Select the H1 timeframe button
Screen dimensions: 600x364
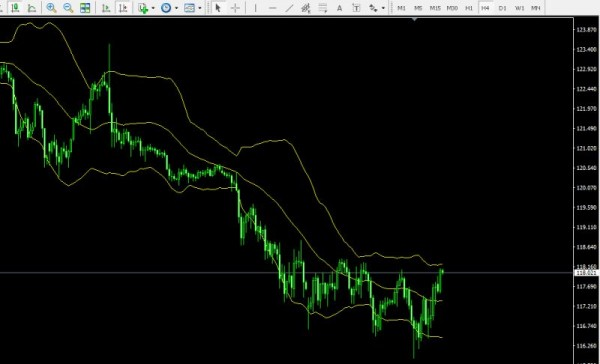point(469,8)
